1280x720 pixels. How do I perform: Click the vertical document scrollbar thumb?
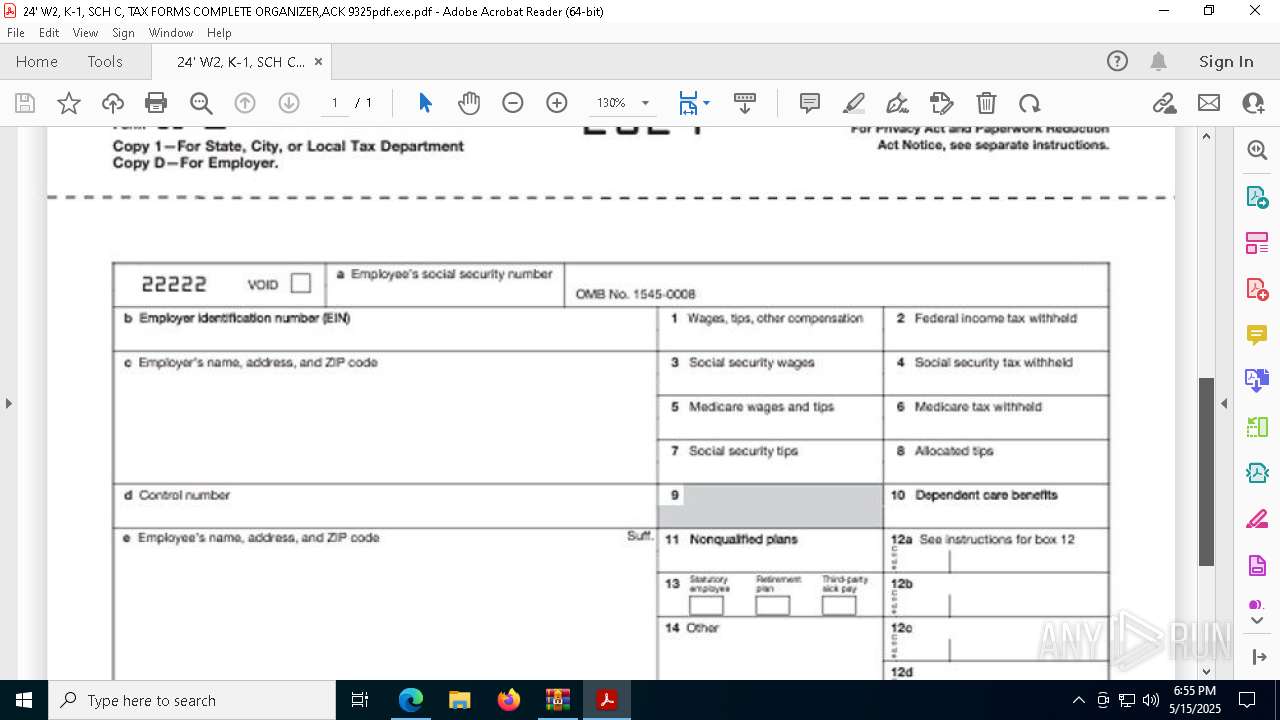click(x=1206, y=472)
